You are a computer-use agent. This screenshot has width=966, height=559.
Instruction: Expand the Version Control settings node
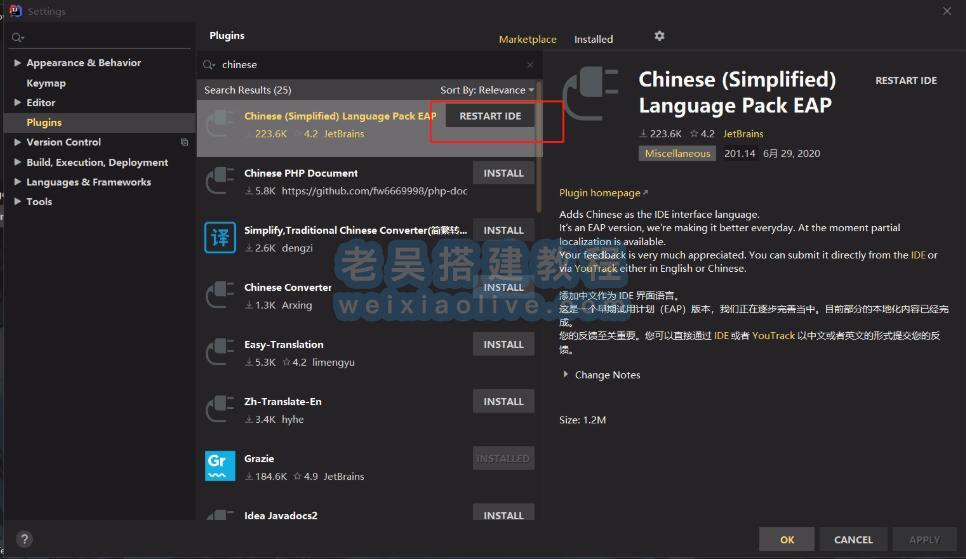17,142
